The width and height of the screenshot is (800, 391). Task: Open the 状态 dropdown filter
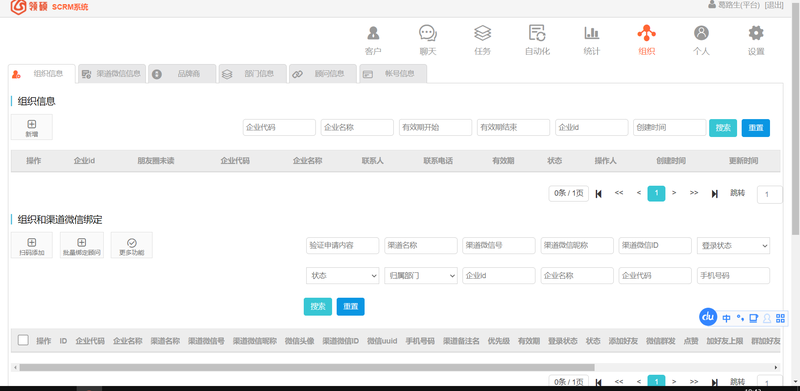tap(342, 276)
